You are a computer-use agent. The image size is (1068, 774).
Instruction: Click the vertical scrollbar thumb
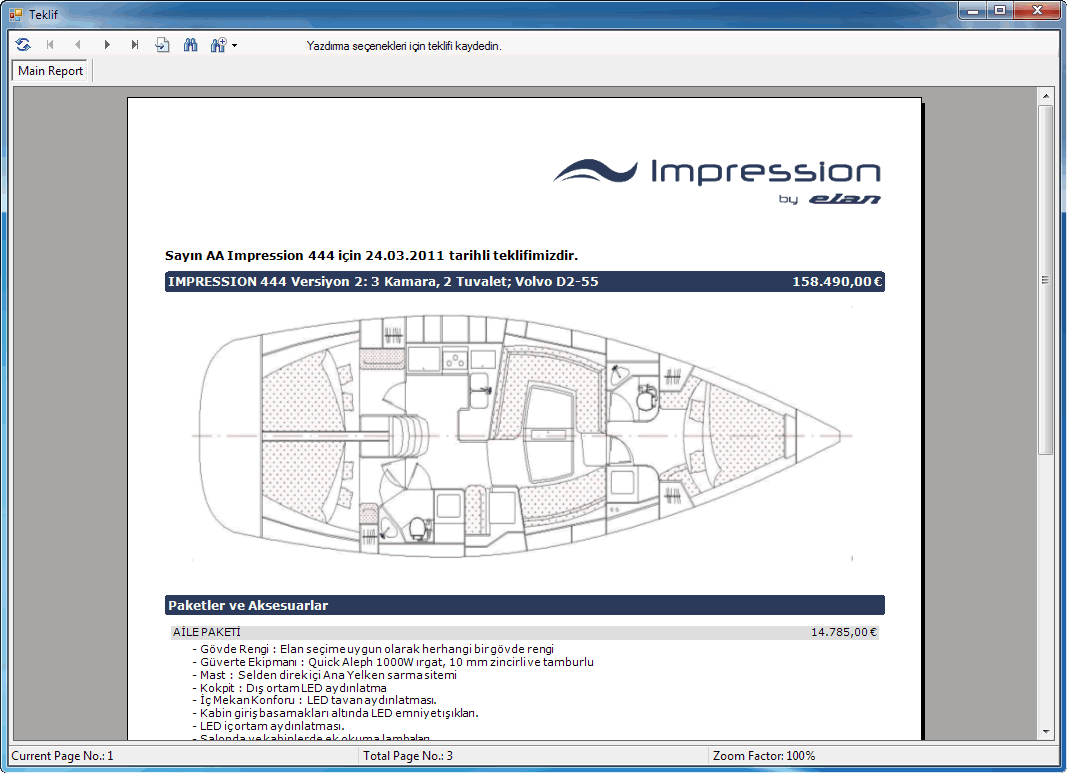pos(1046,279)
